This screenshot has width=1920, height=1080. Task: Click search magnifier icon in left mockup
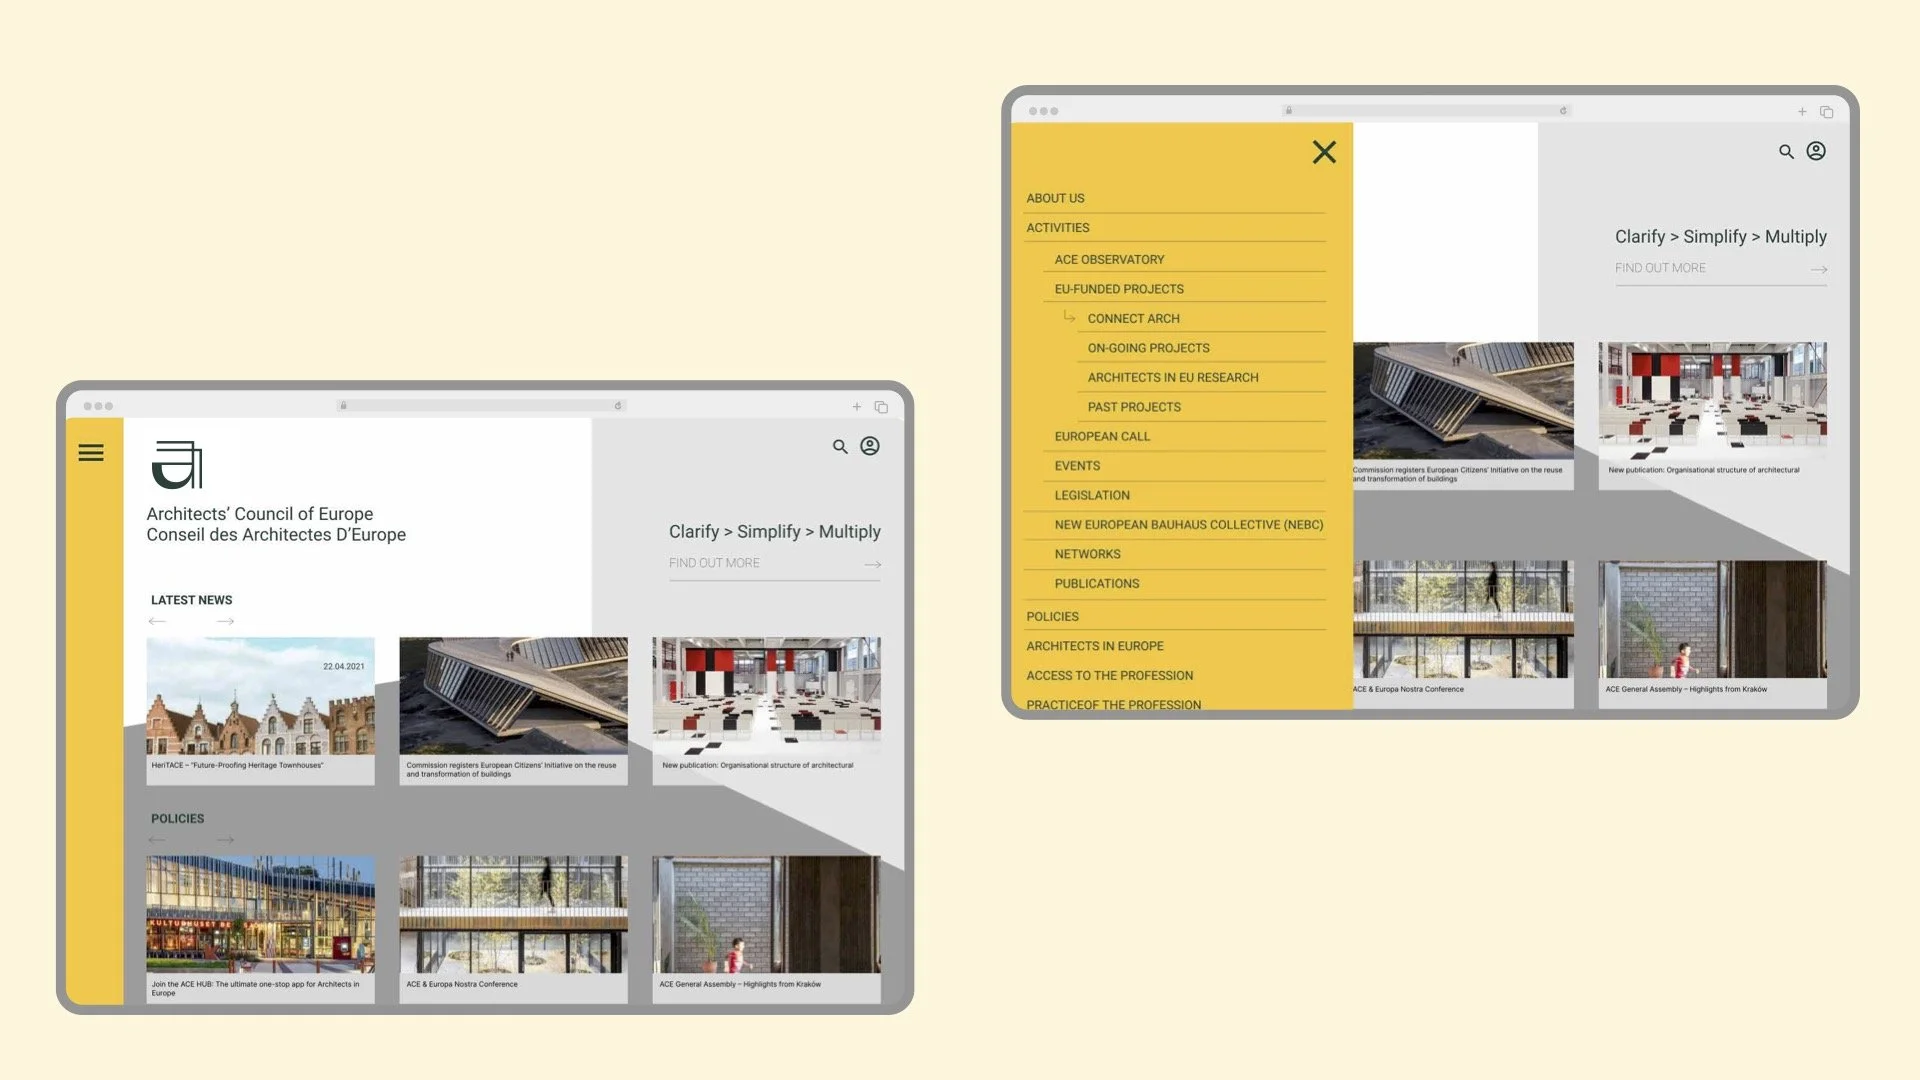tap(840, 447)
